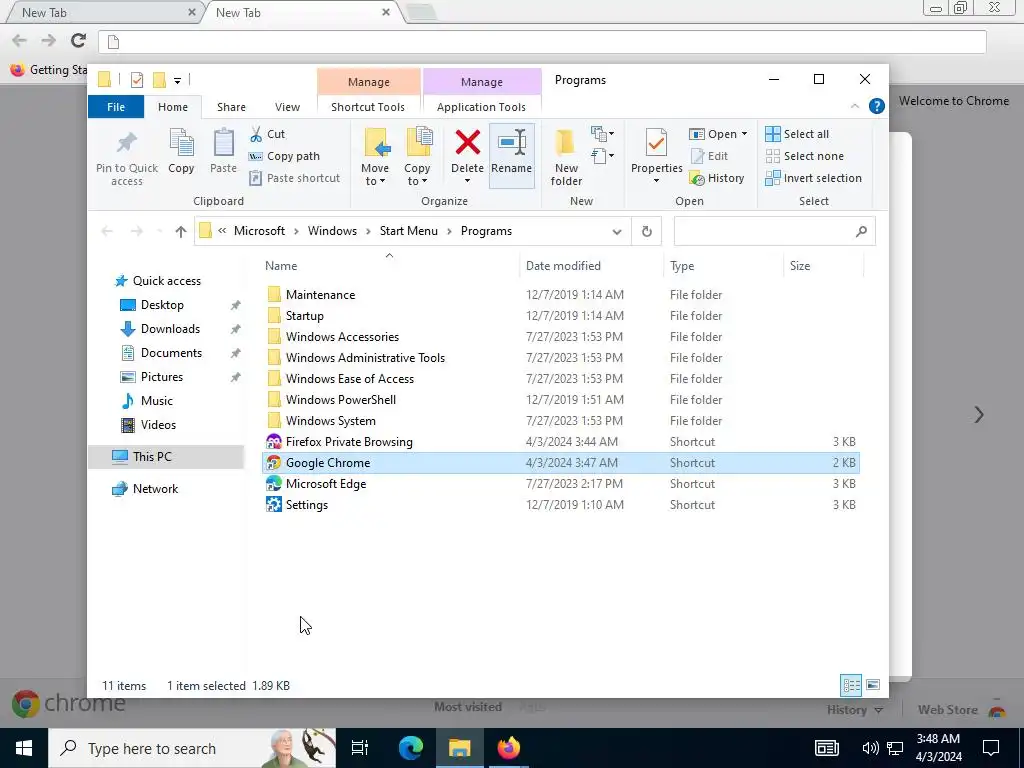Viewport: 1024px width, 768px height.
Task: Click the Start Menu breadcrumb
Action: (x=409, y=231)
